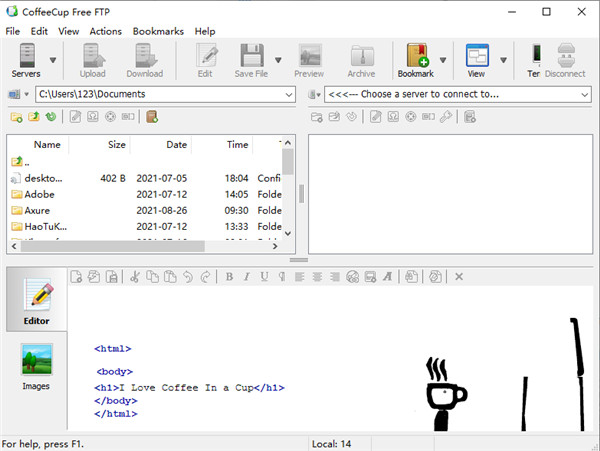The height and width of the screenshot is (451, 600).
Task: Insert paragraph mark in editor
Action: [x=282, y=277]
